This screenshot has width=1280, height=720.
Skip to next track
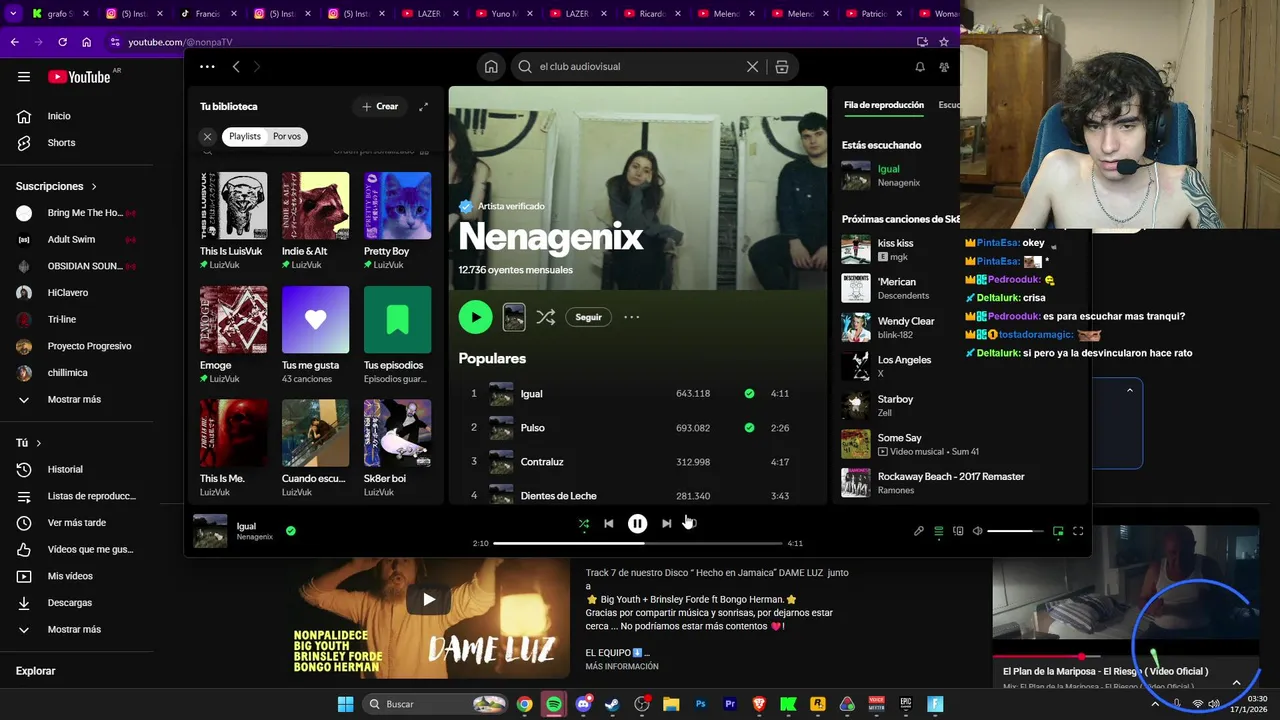(x=666, y=523)
